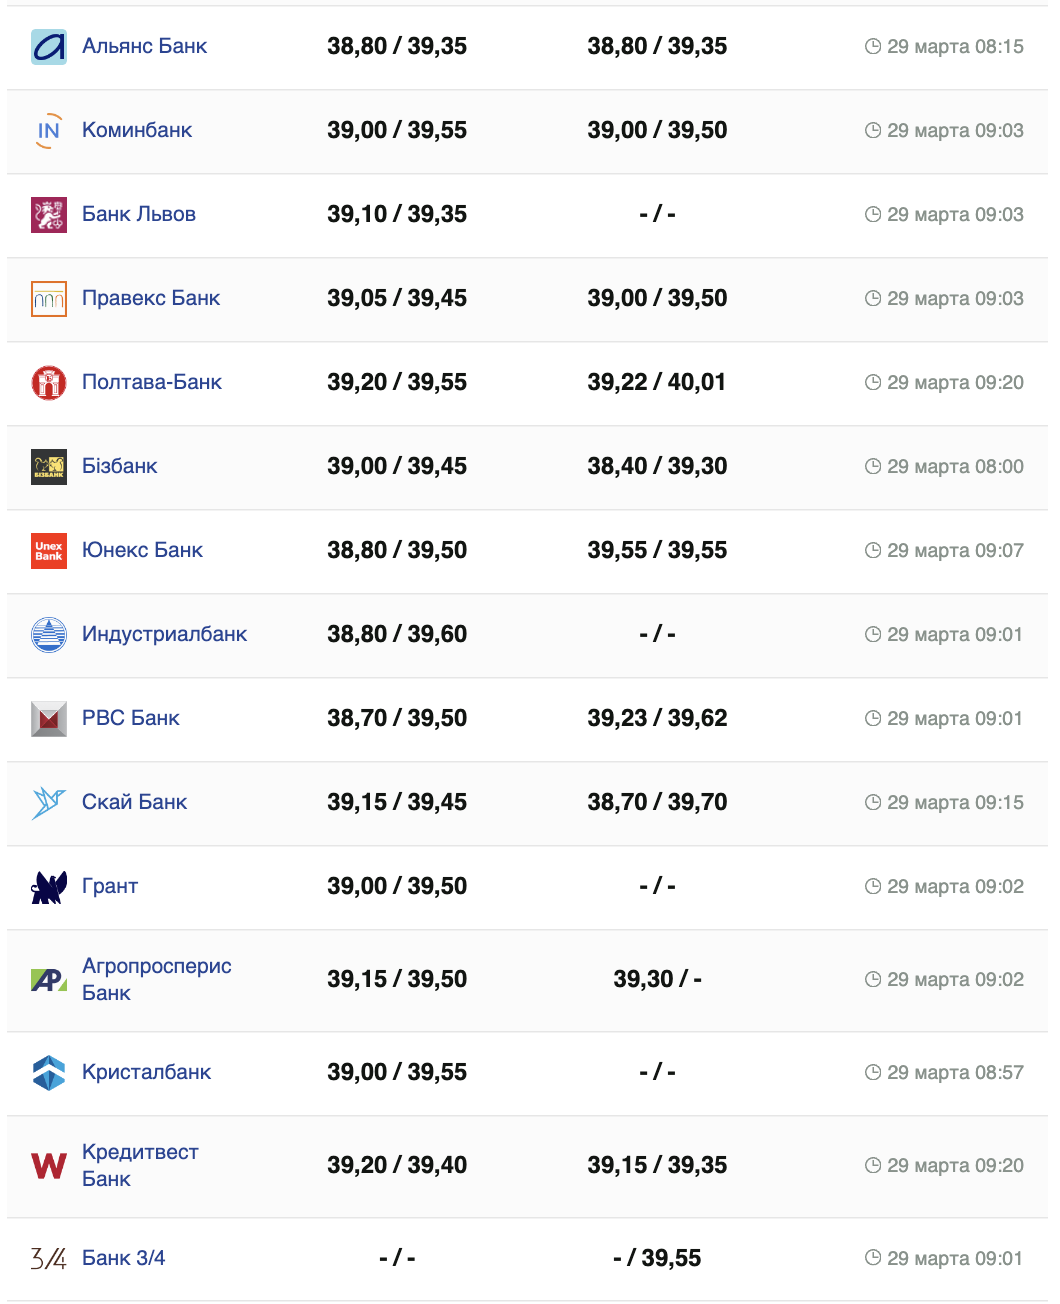The image size is (1060, 1304).
Task: Click the Скай Банк bird logo
Action: [x=49, y=803]
